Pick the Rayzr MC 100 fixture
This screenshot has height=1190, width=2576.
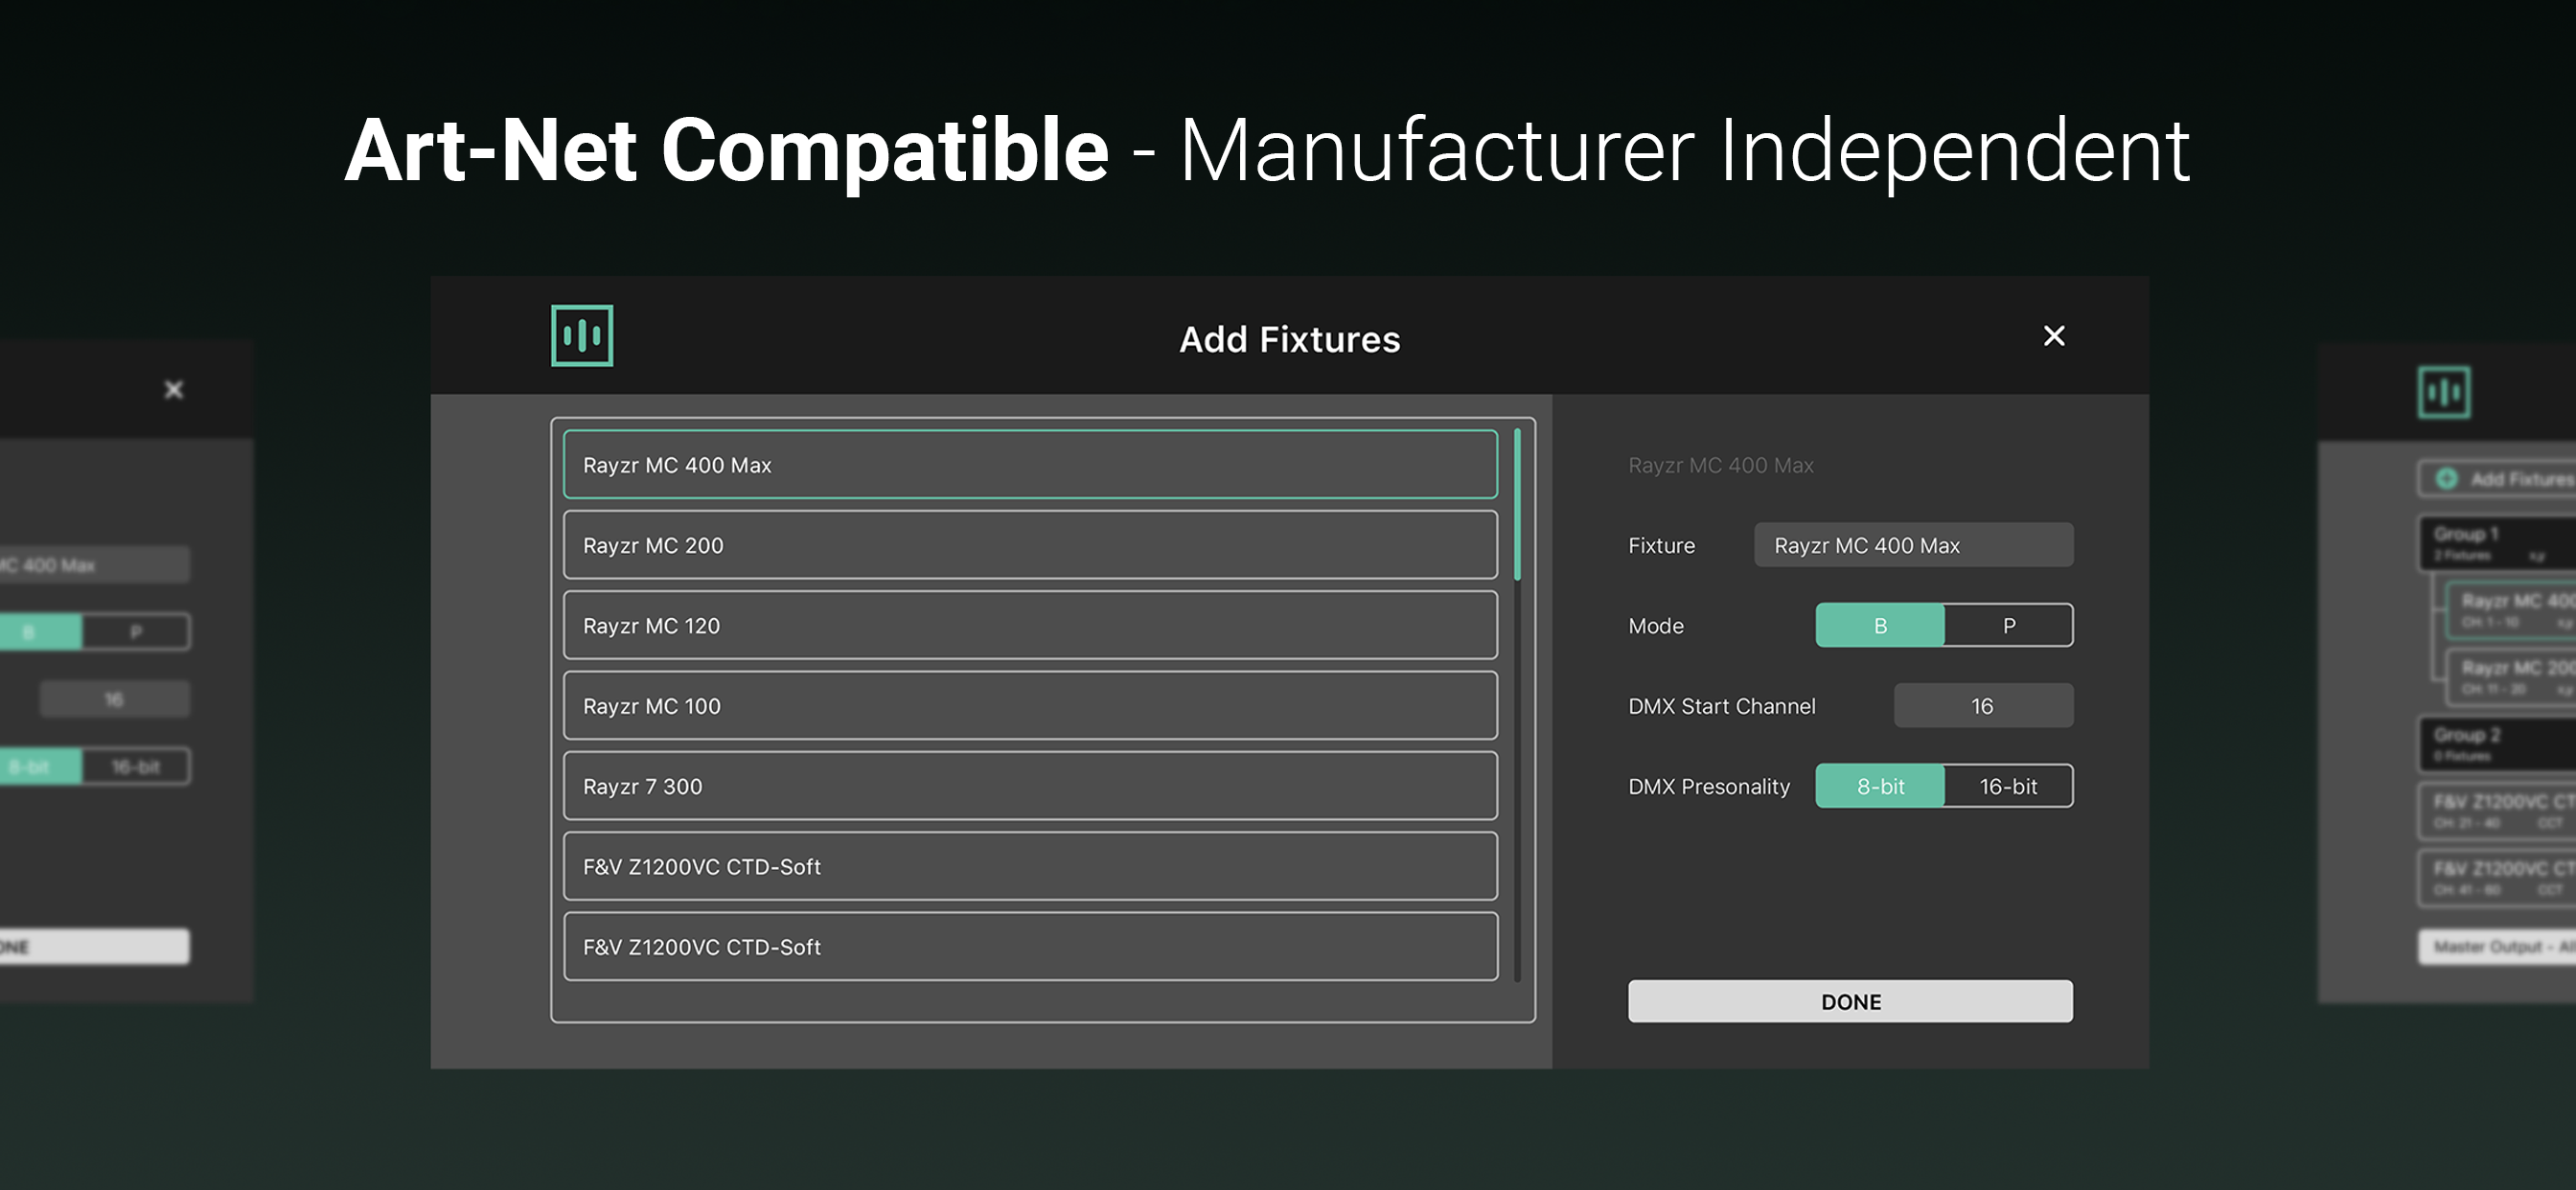(x=1030, y=706)
